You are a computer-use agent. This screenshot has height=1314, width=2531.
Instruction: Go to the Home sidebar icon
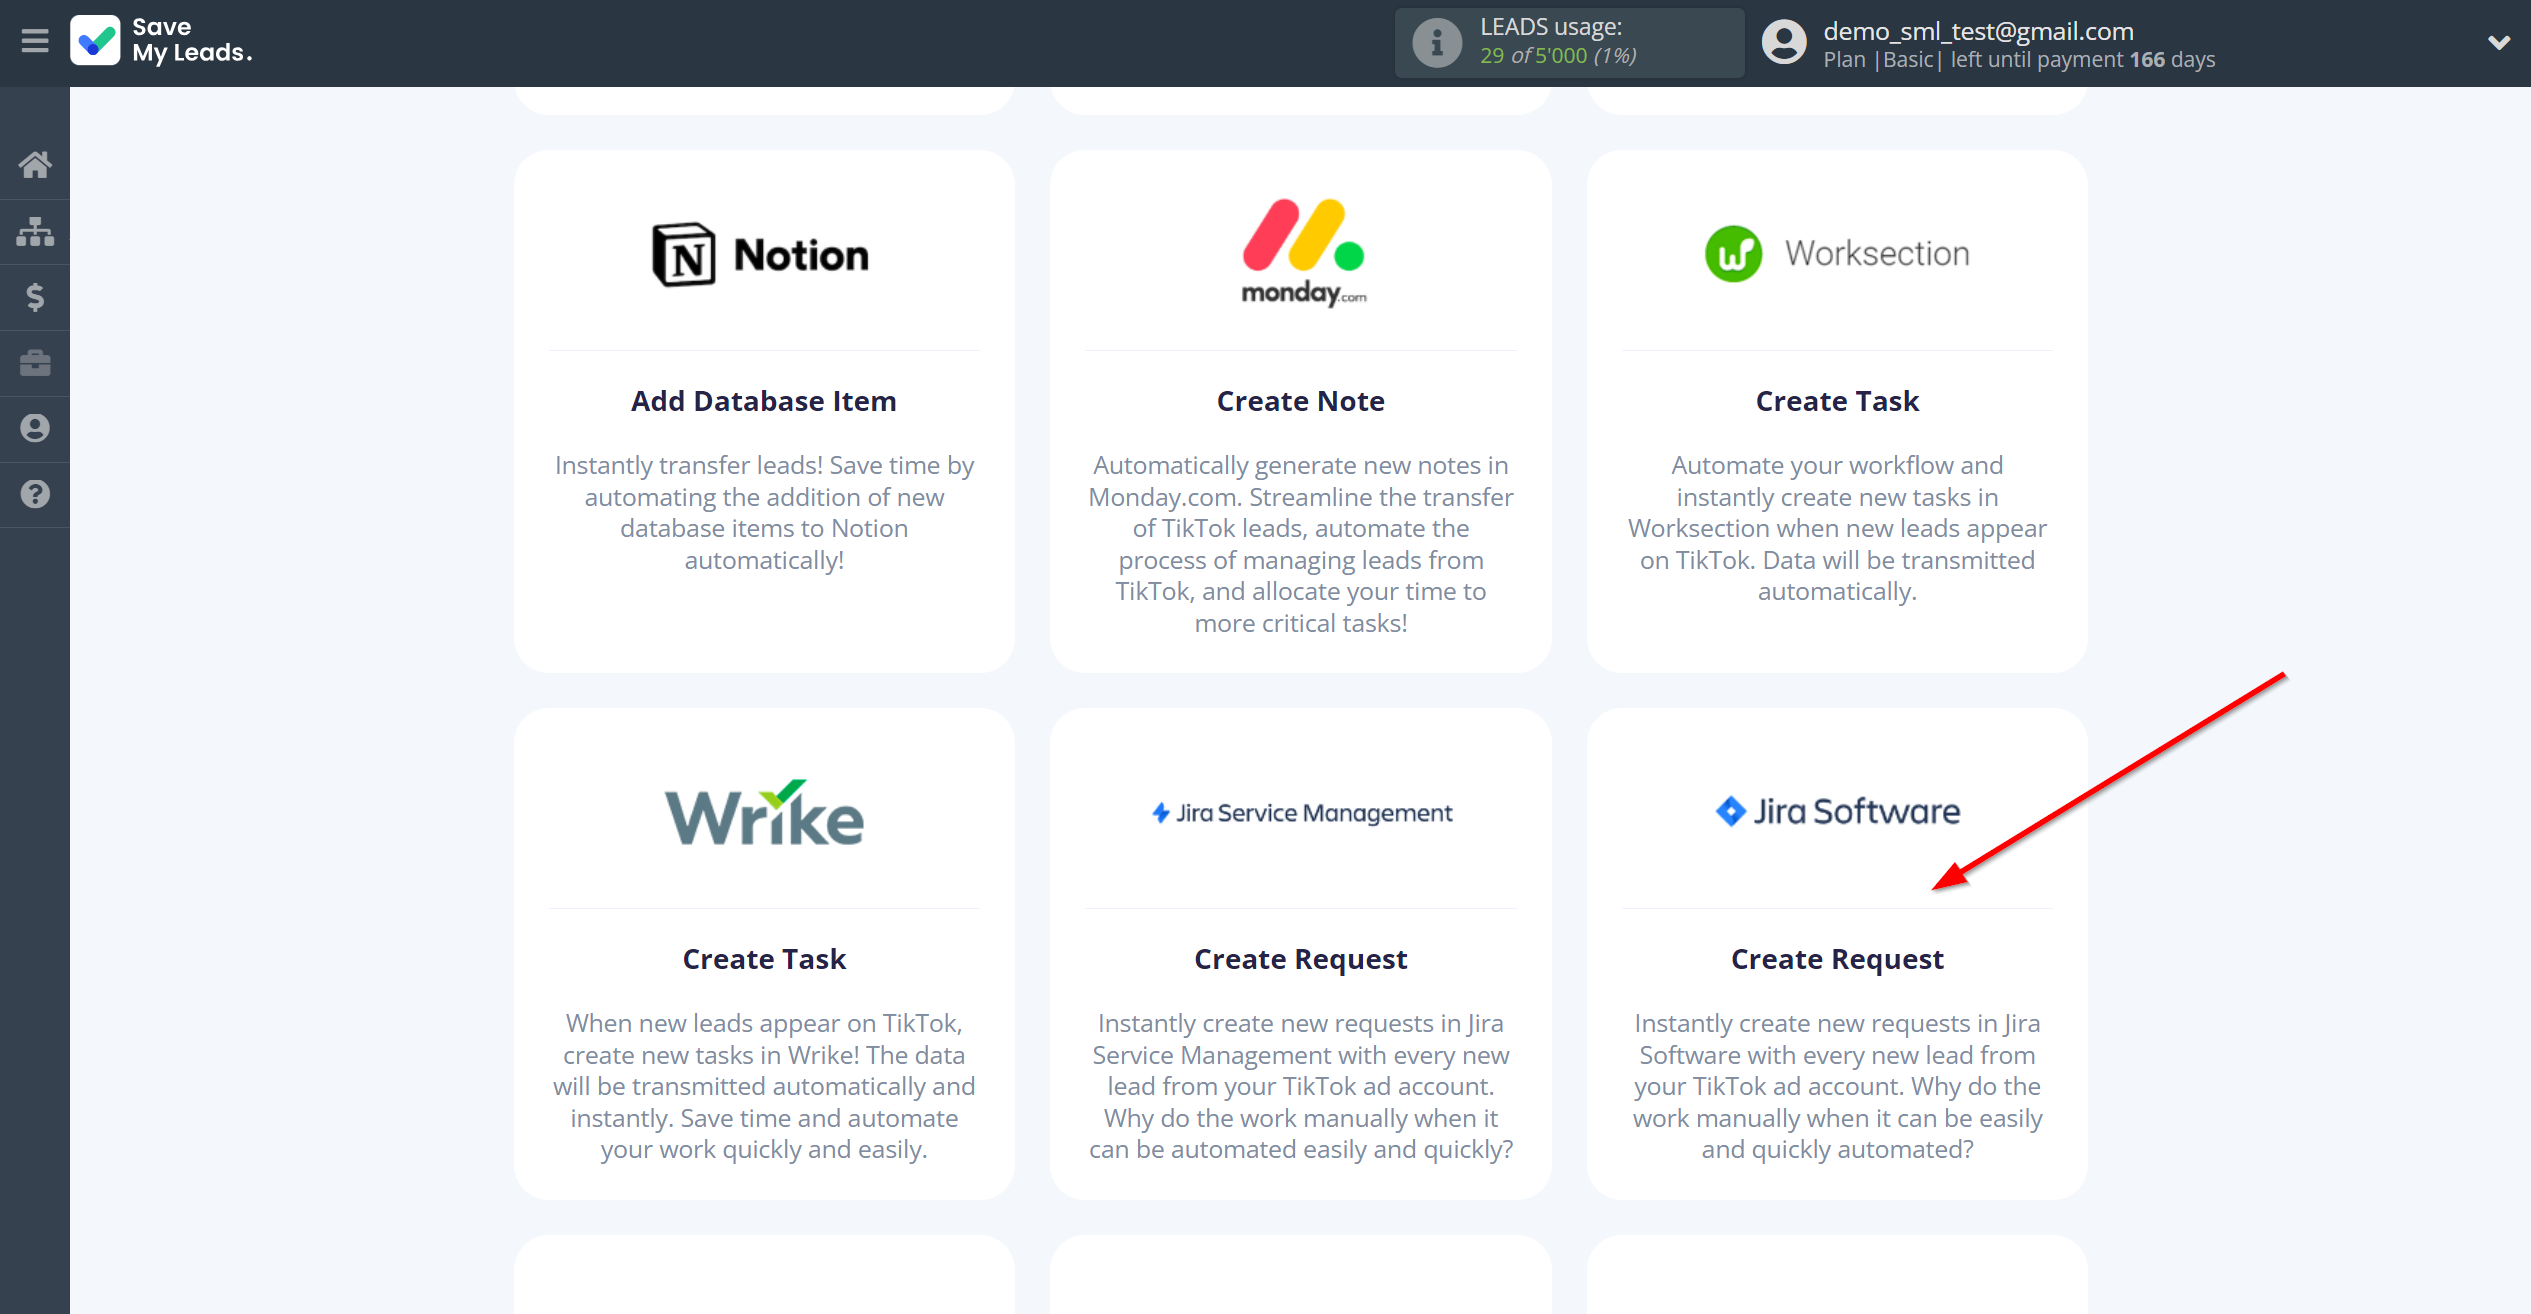(x=35, y=165)
